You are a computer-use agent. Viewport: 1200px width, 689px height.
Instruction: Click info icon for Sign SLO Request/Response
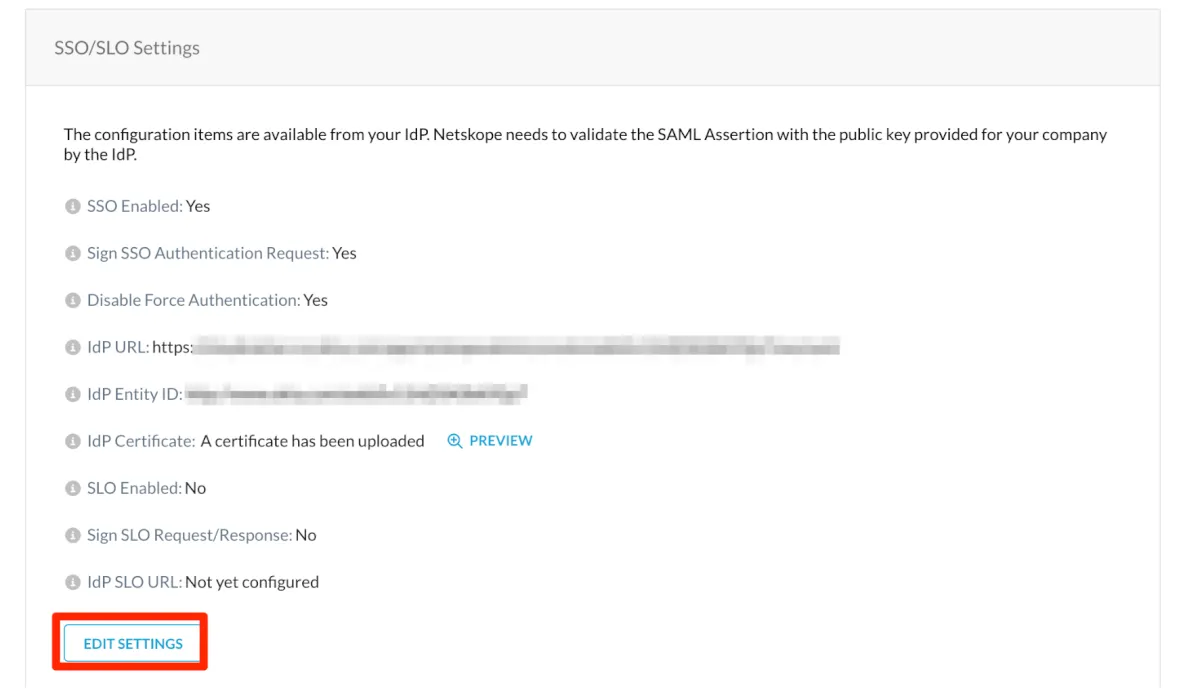pos(72,536)
